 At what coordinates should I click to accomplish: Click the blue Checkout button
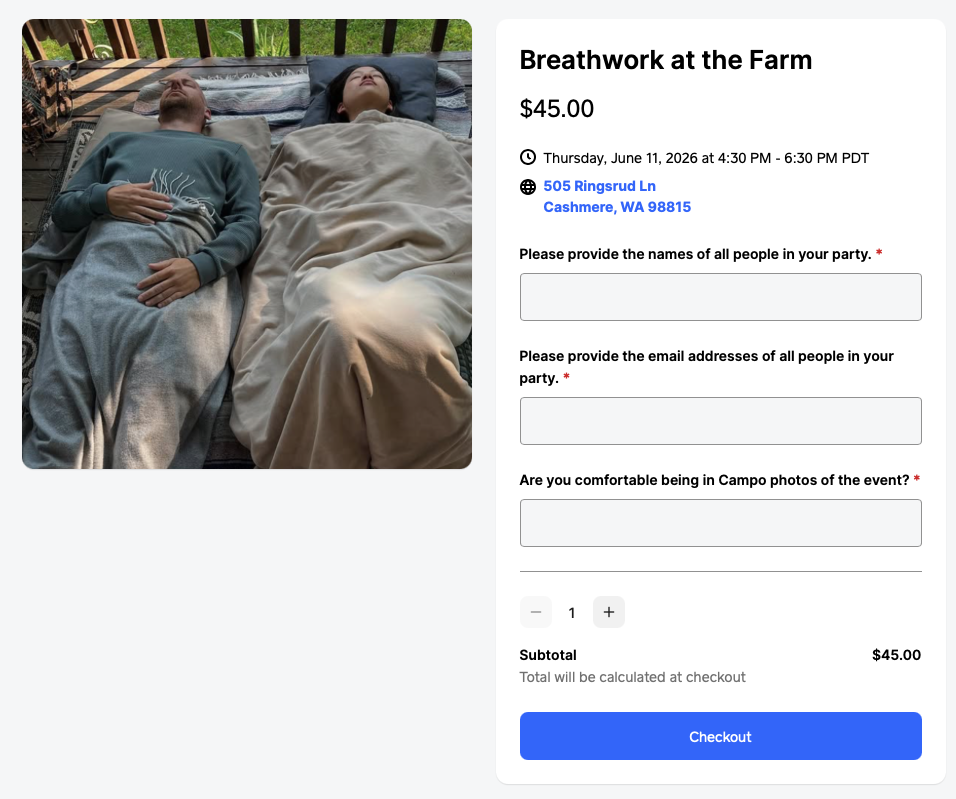click(721, 736)
